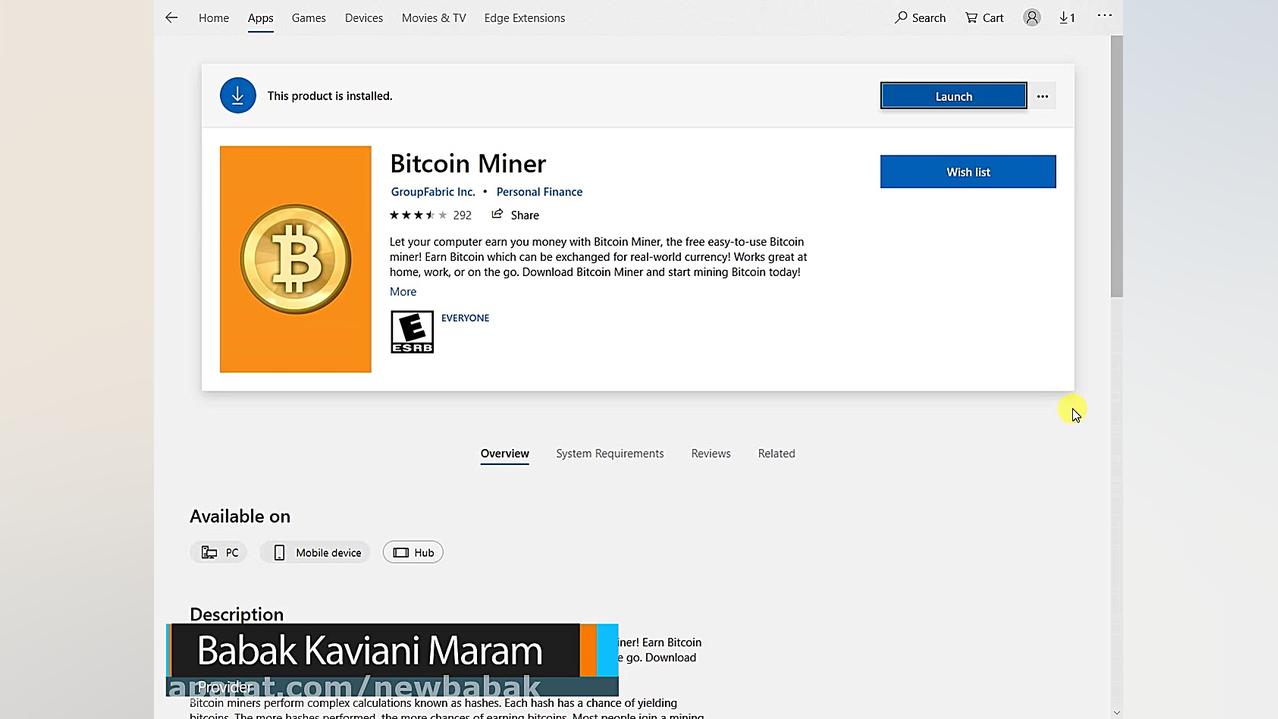The height and width of the screenshot is (719, 1278).
Task: Click the Bitcoin Miner title text
Action: (x=468, y=163)
